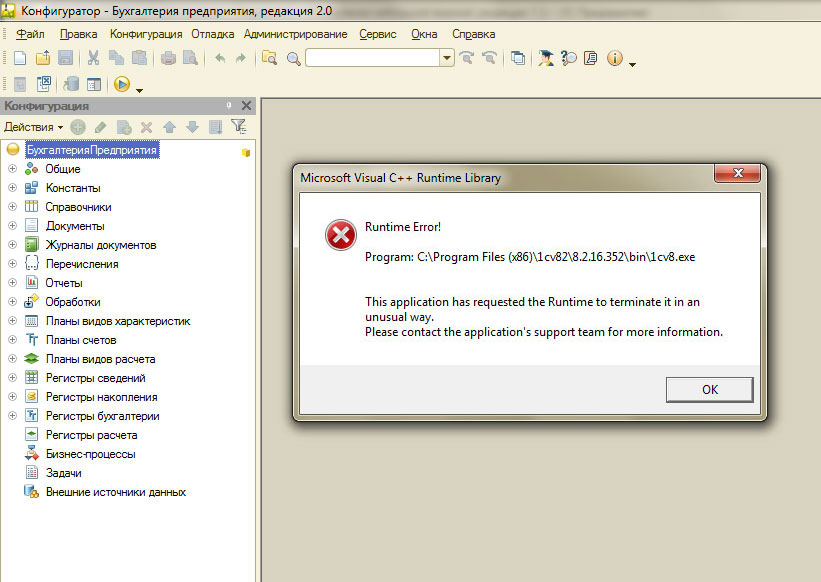Click the Paste clipboard icon
821x582 pixels.
point(139,58)
